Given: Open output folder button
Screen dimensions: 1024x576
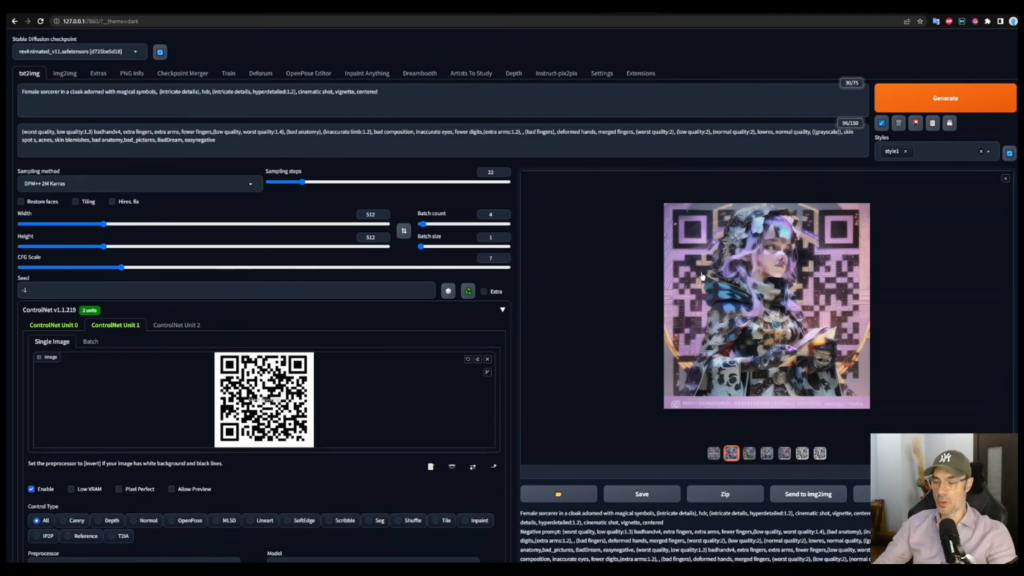Looking at the screenshot, I should pyautogui.click(x=558, y=494).
